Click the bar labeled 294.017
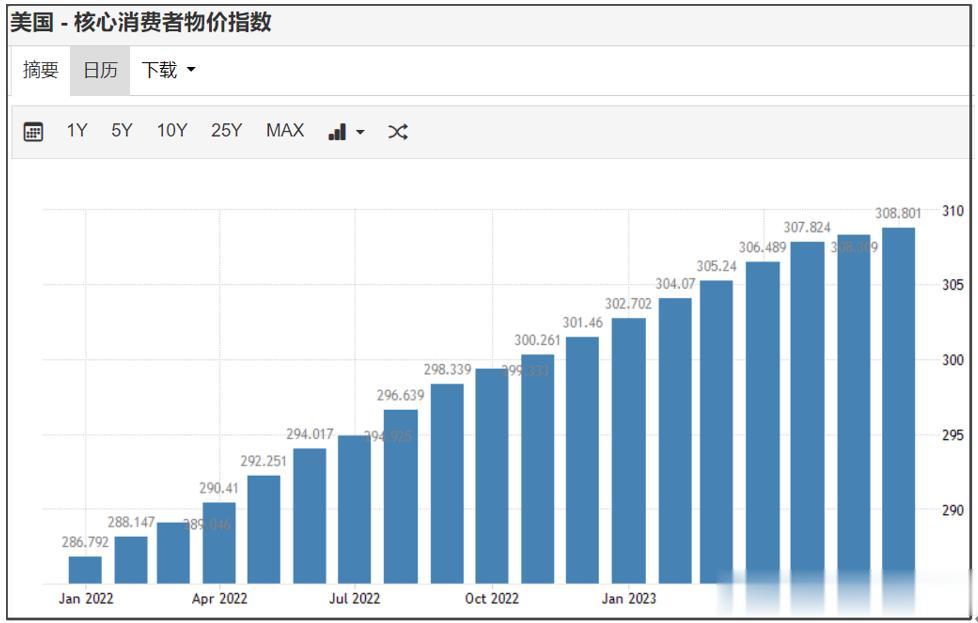The image size is (978, 623). coord(309,516)
